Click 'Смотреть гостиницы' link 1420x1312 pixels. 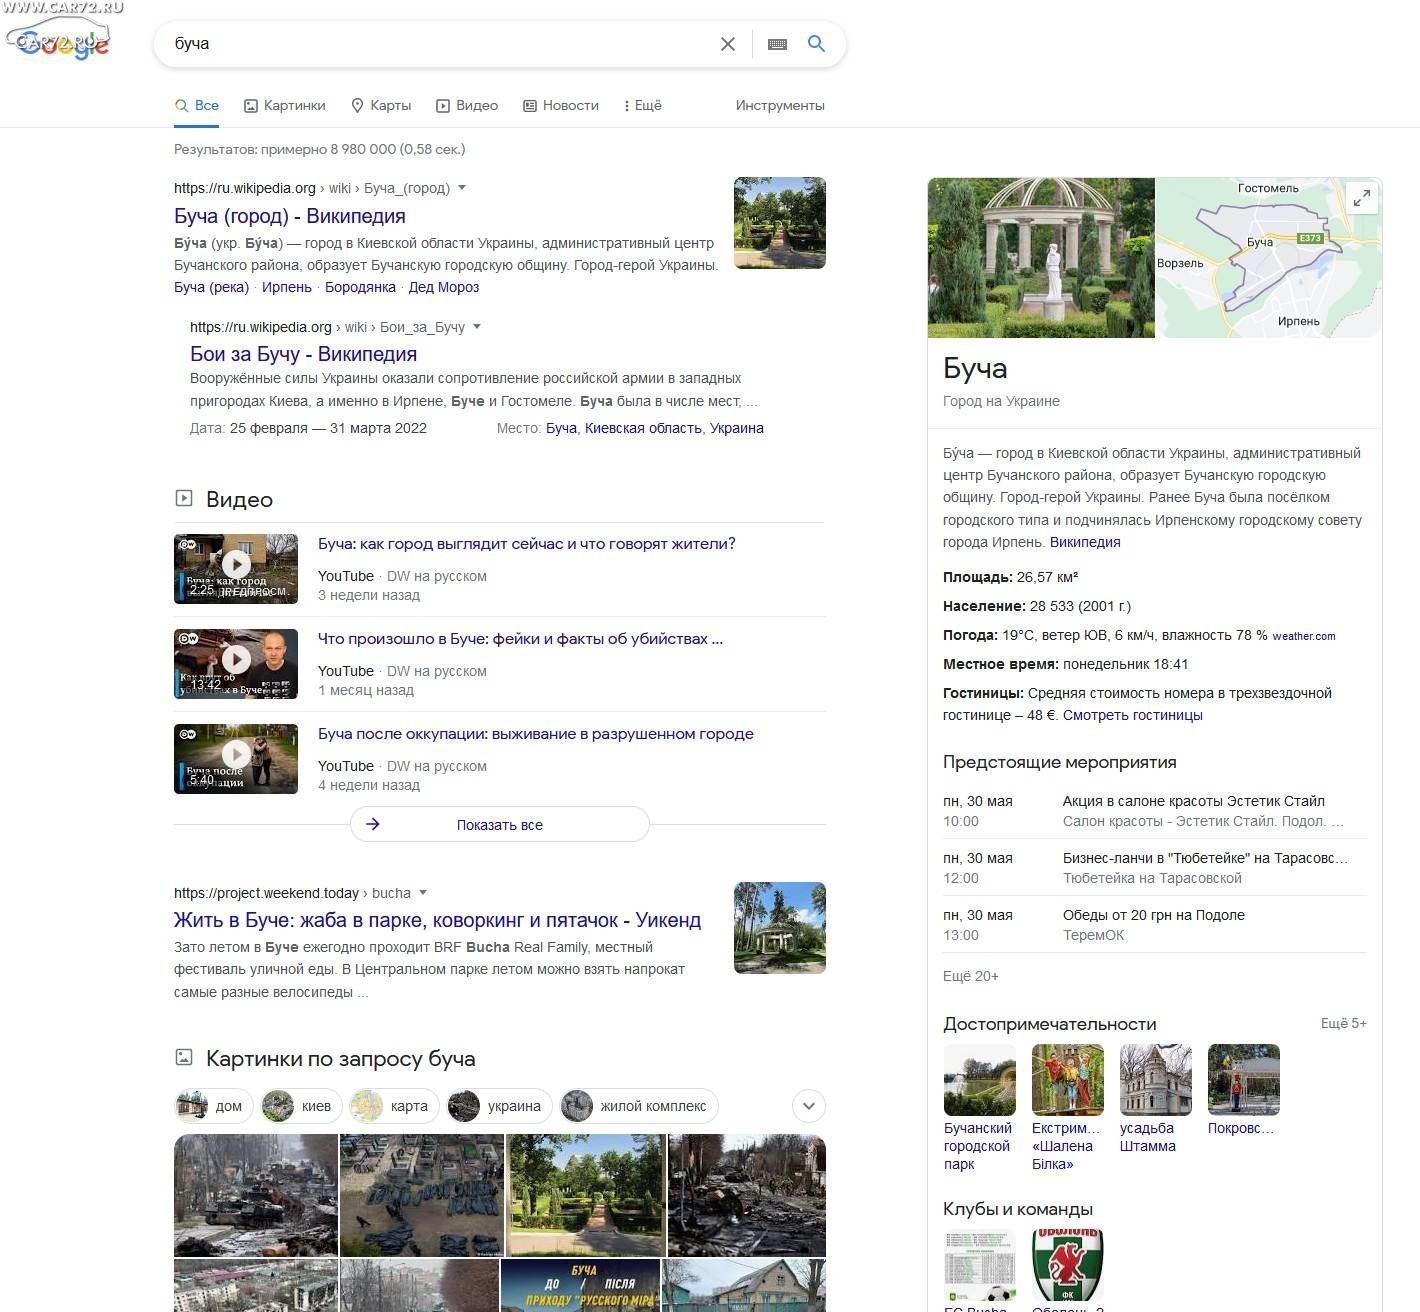[1133, 715]
